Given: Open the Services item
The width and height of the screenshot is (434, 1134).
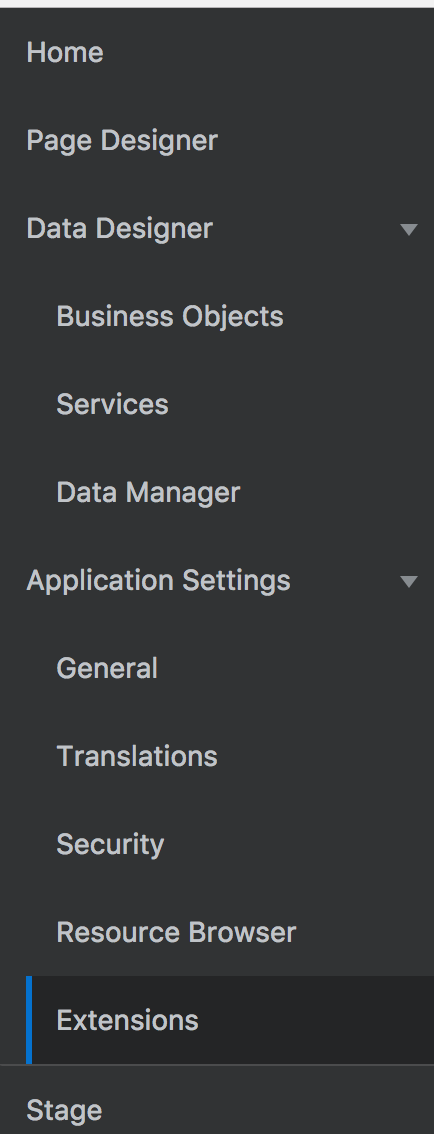Looking at the screenshot, I should coord(112,405).
